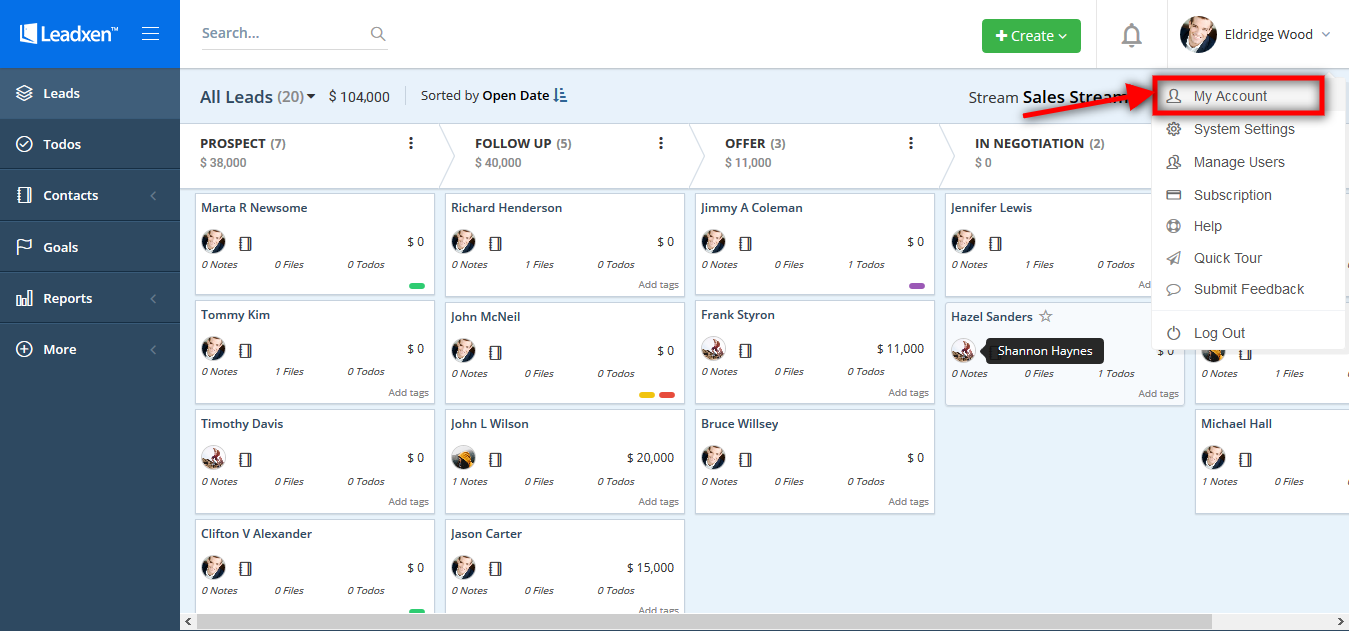The image size is (1349, 631).
Task: Open the Marta R Newsome lead
Action: [254, 208]
